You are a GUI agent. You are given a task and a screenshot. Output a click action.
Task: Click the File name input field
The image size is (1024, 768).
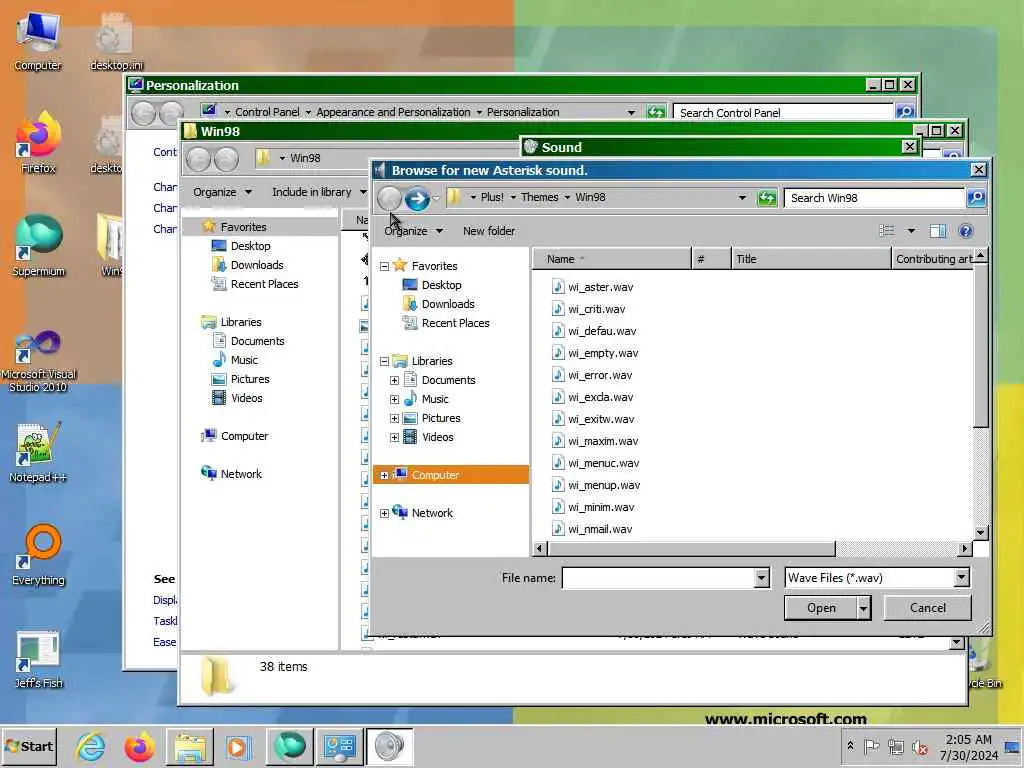click(x=658, y=577)
